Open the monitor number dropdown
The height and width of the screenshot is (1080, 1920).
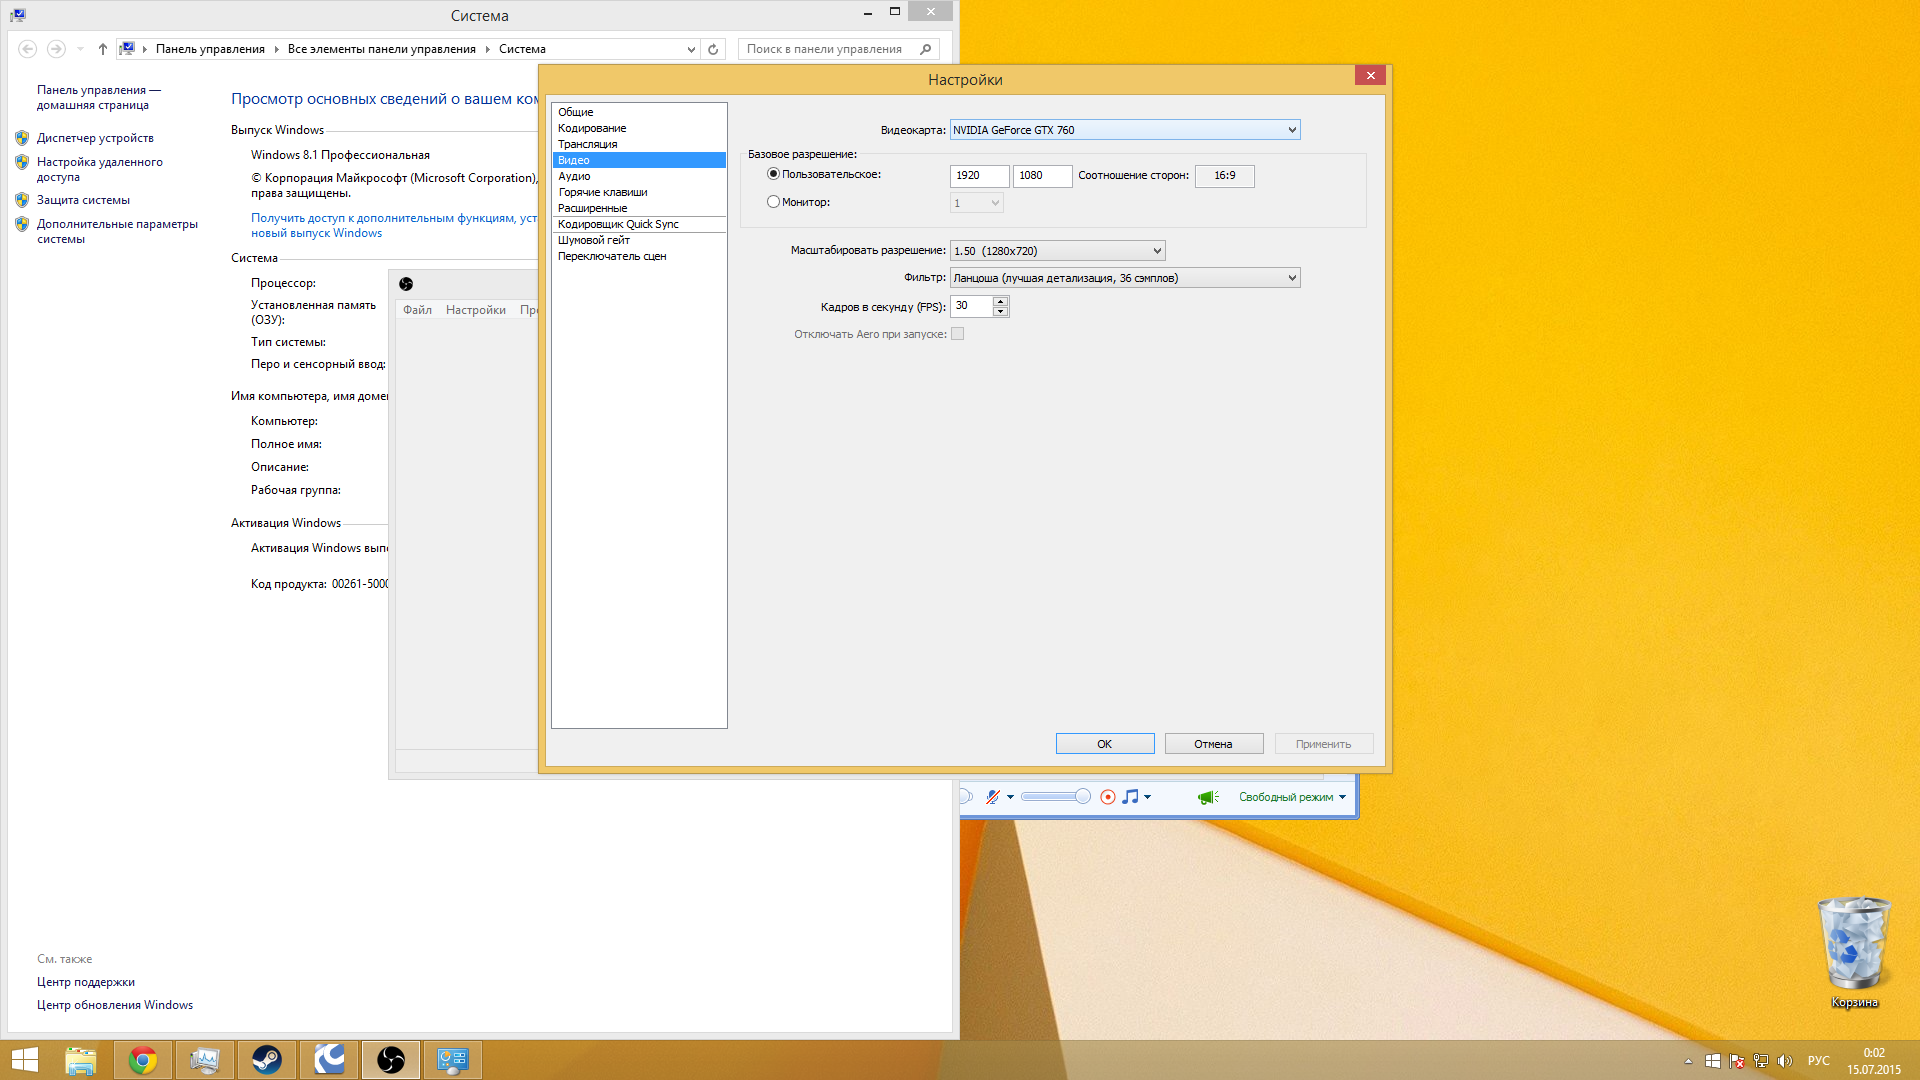976,203
